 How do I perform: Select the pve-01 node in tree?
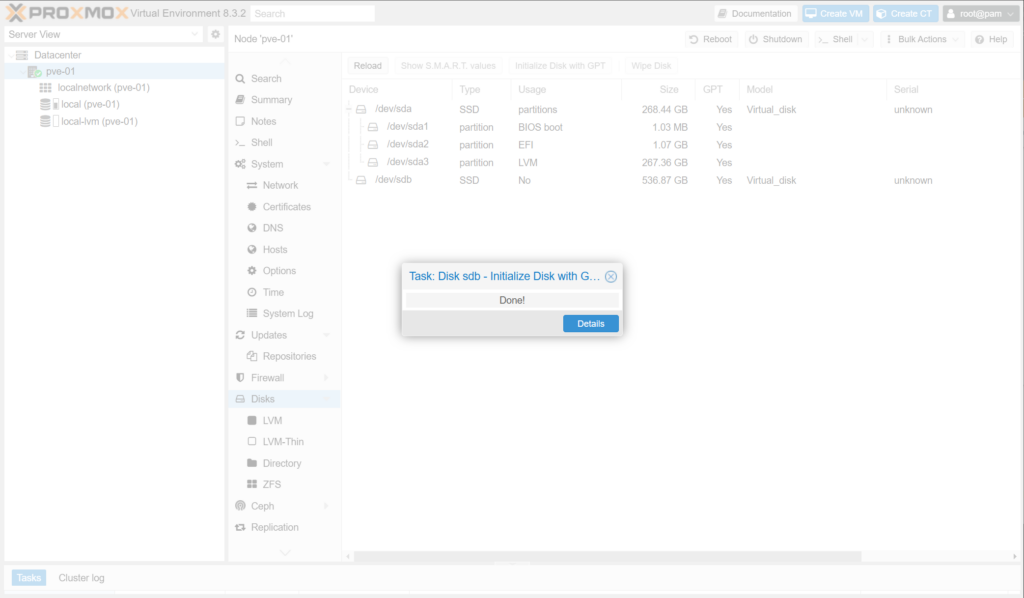click(60, 71)
